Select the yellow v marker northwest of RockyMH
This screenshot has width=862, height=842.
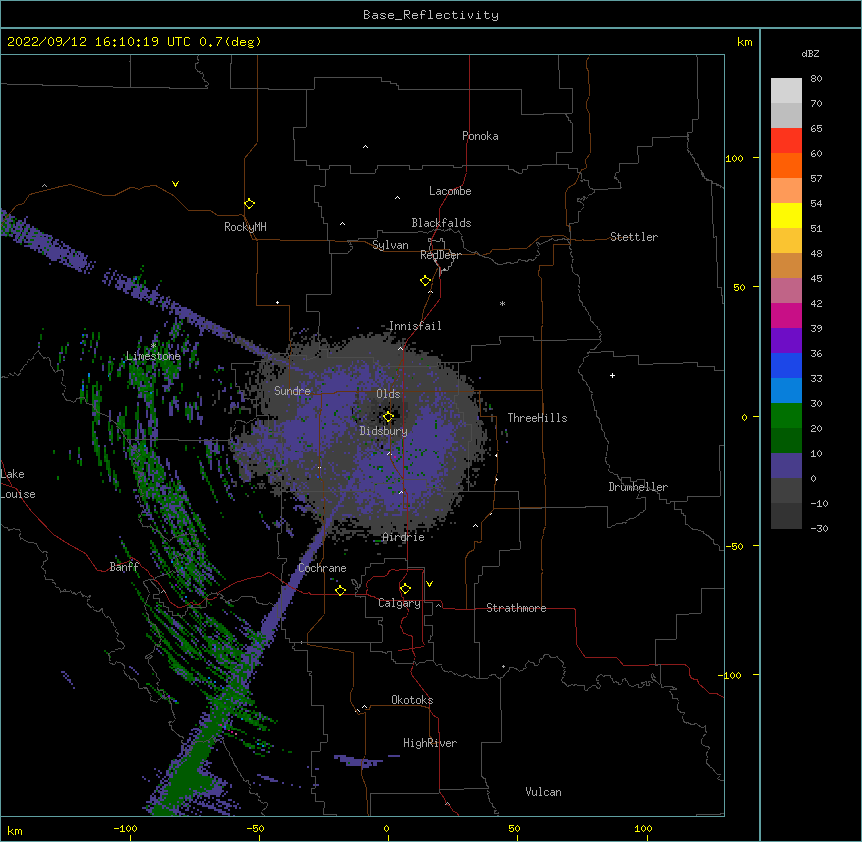[x=175, y=184]
